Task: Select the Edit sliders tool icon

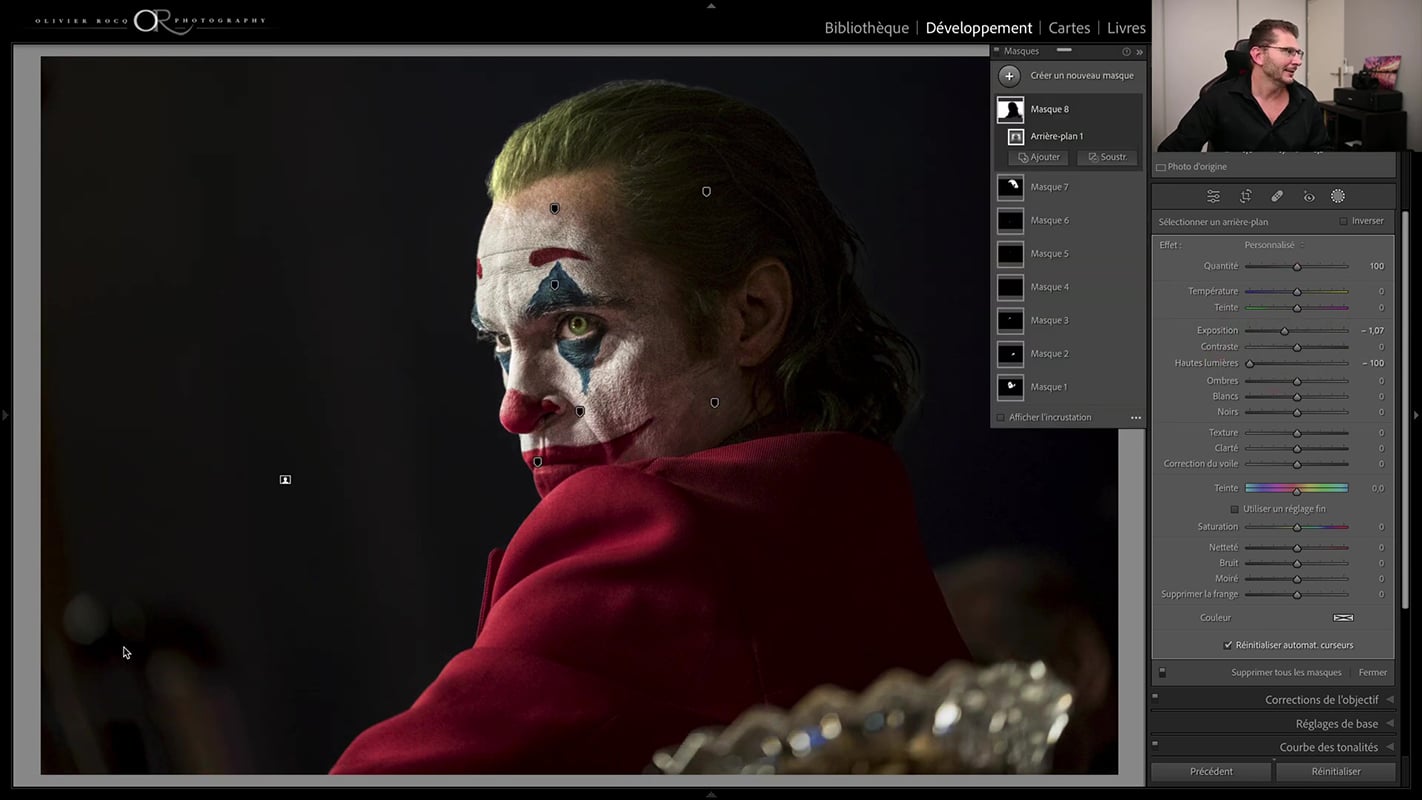Action: point(1213,197)
